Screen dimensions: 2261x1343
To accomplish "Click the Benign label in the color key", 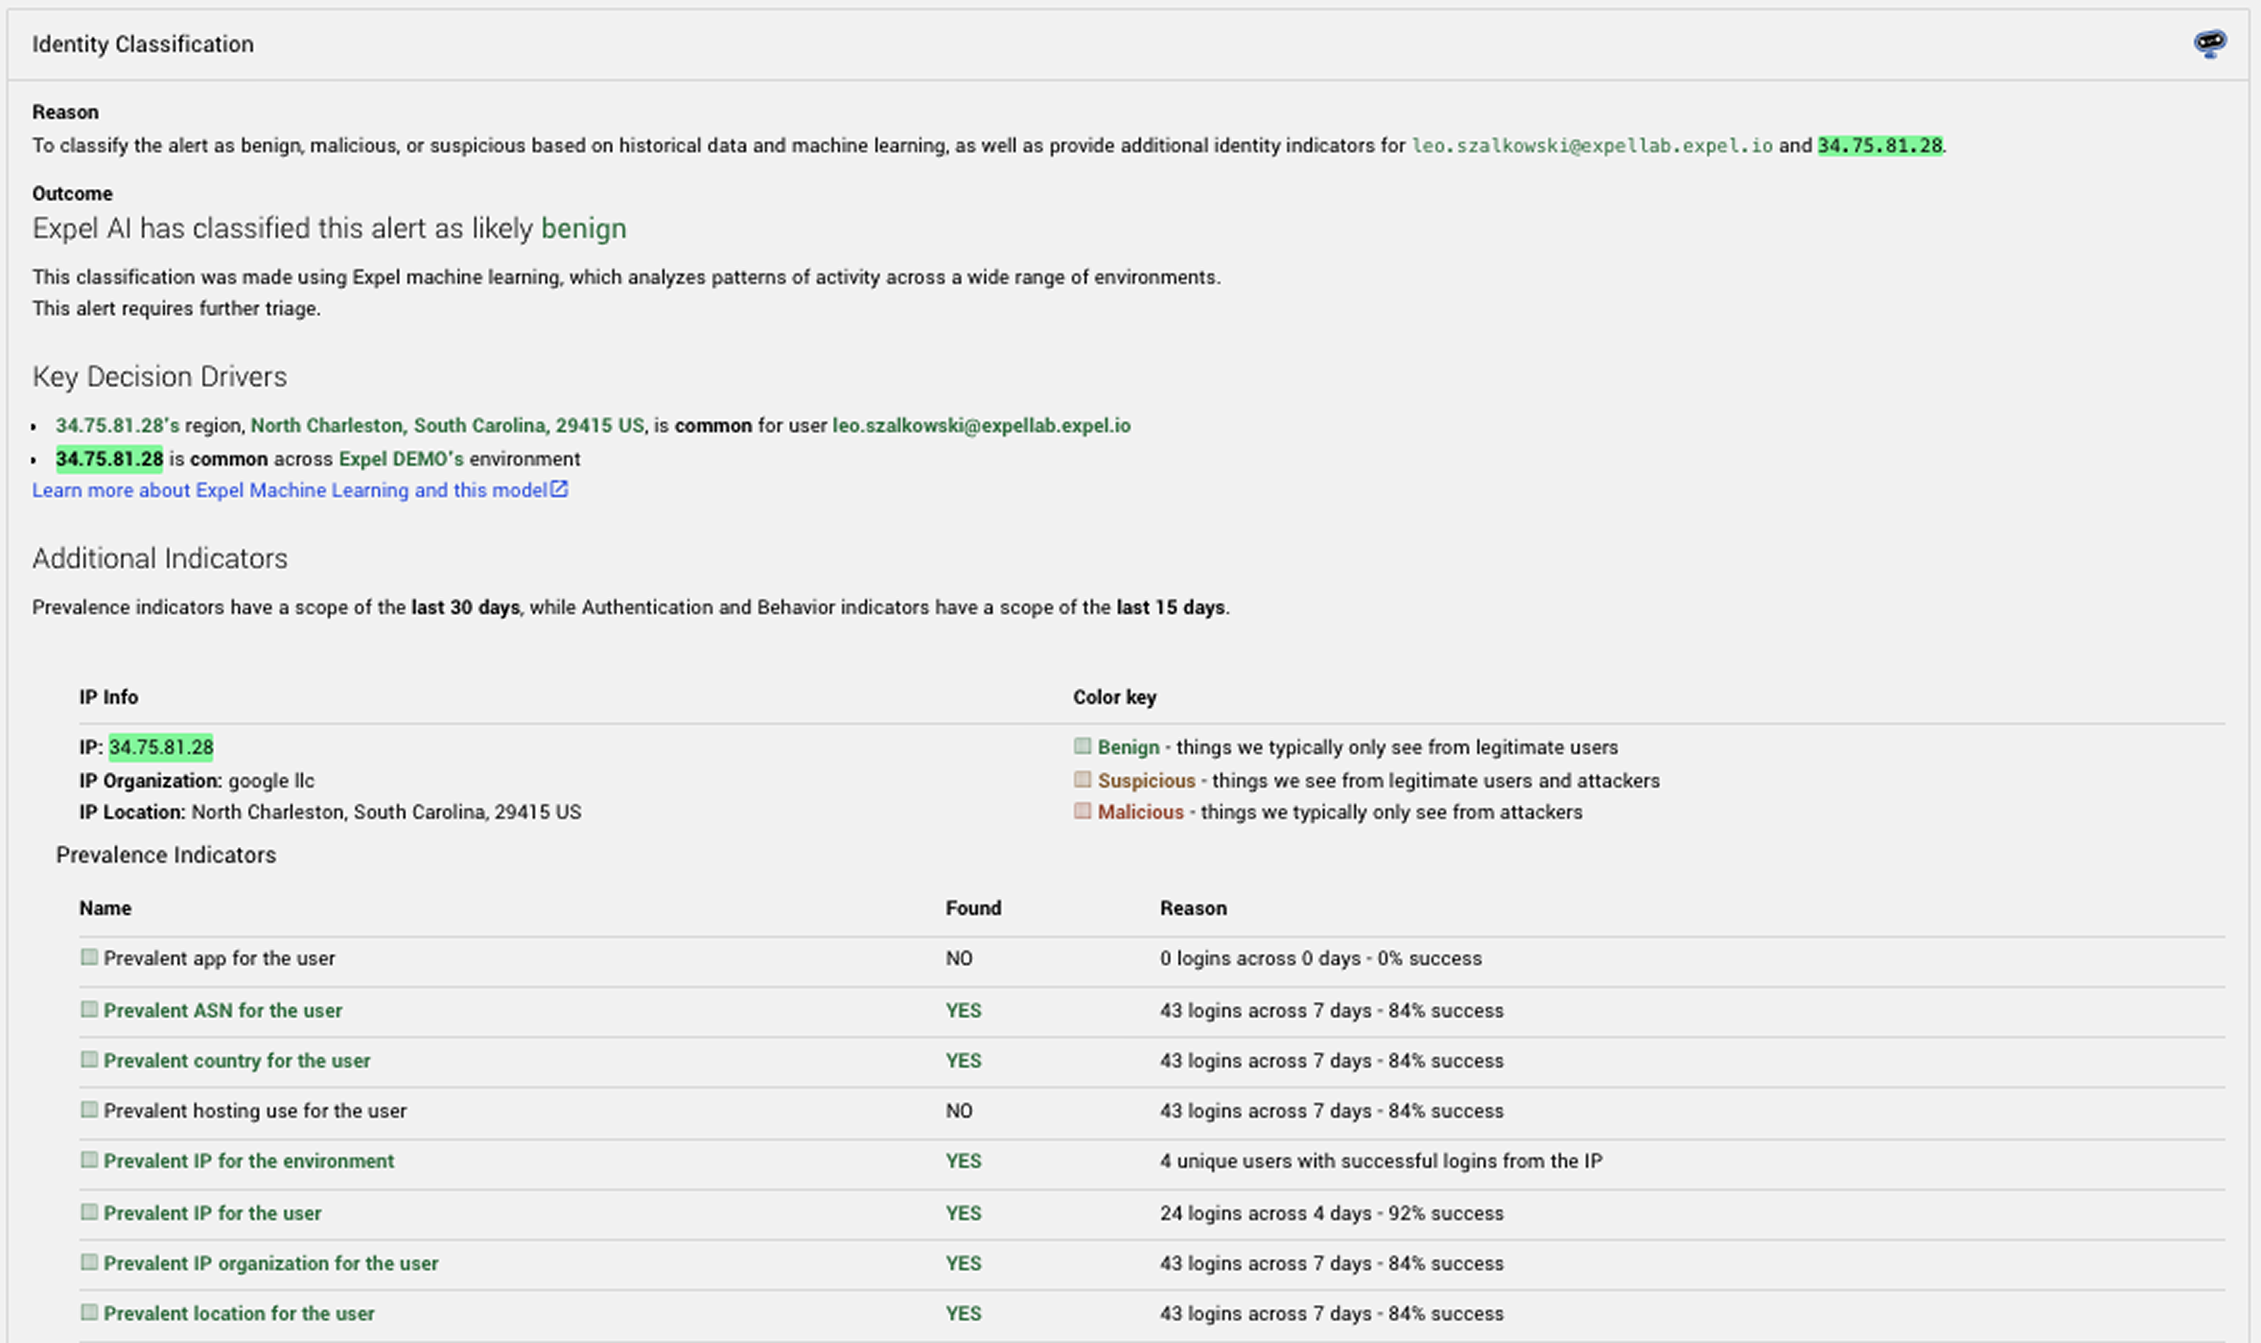I will (1129, 747).
